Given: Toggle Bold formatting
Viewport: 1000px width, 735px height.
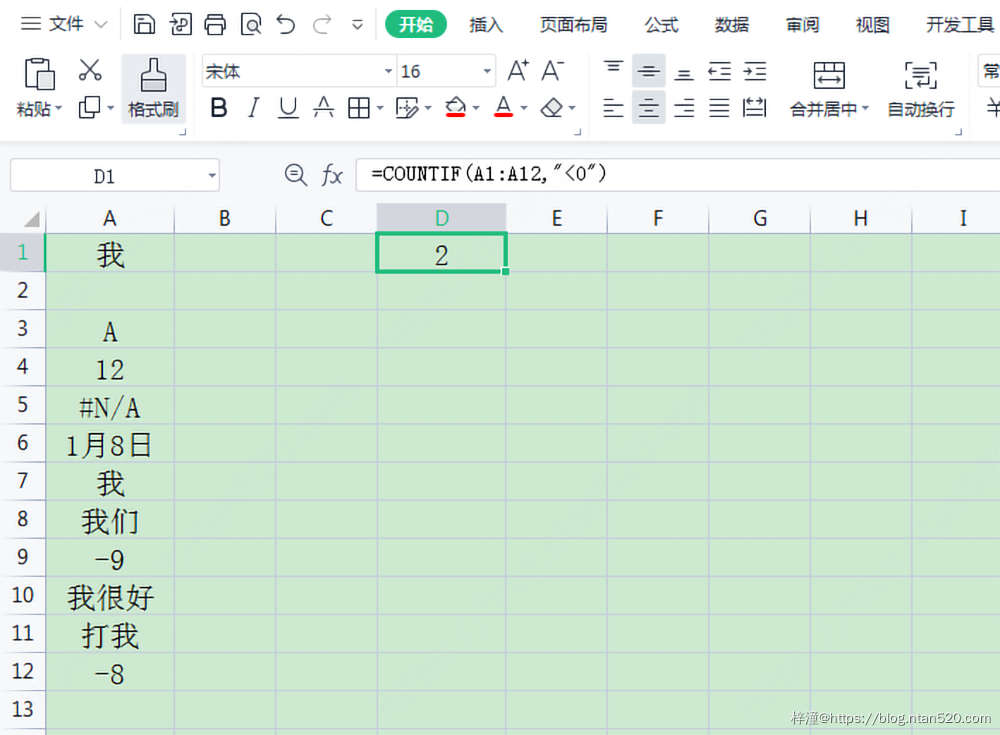Looking at the screenshot, I should pos(219,107).
